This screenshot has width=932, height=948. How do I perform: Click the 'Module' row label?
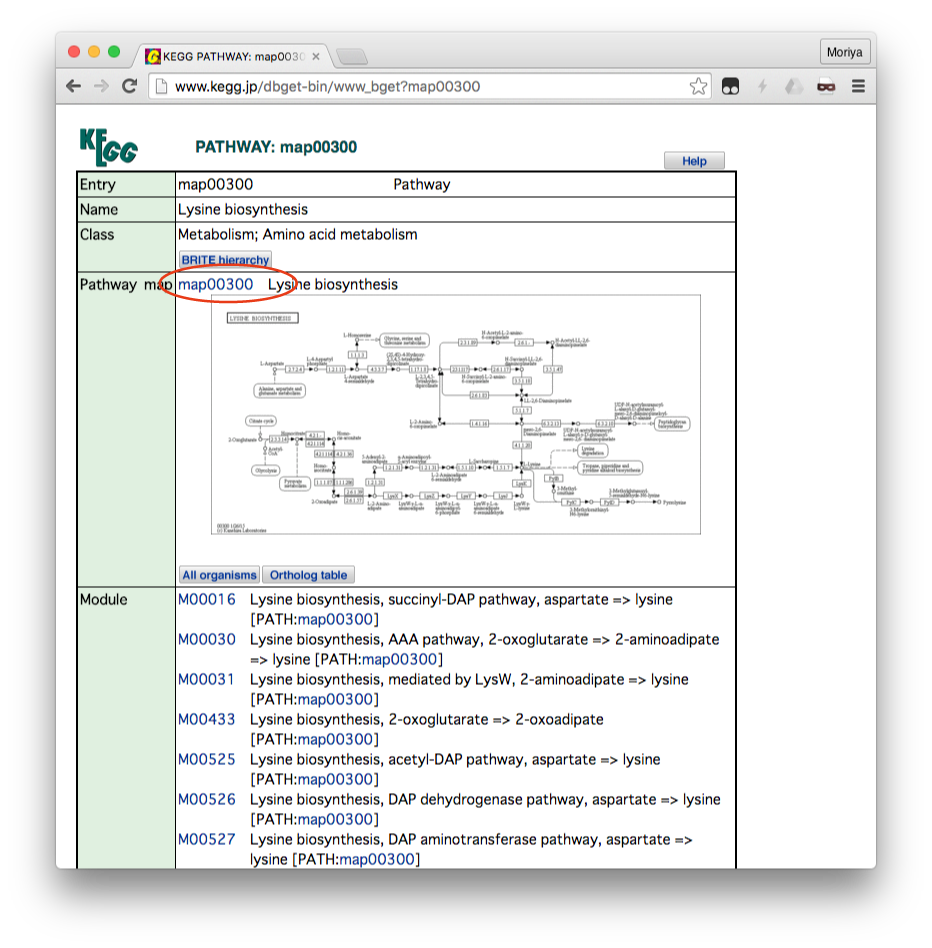click(x=103, y=600)
